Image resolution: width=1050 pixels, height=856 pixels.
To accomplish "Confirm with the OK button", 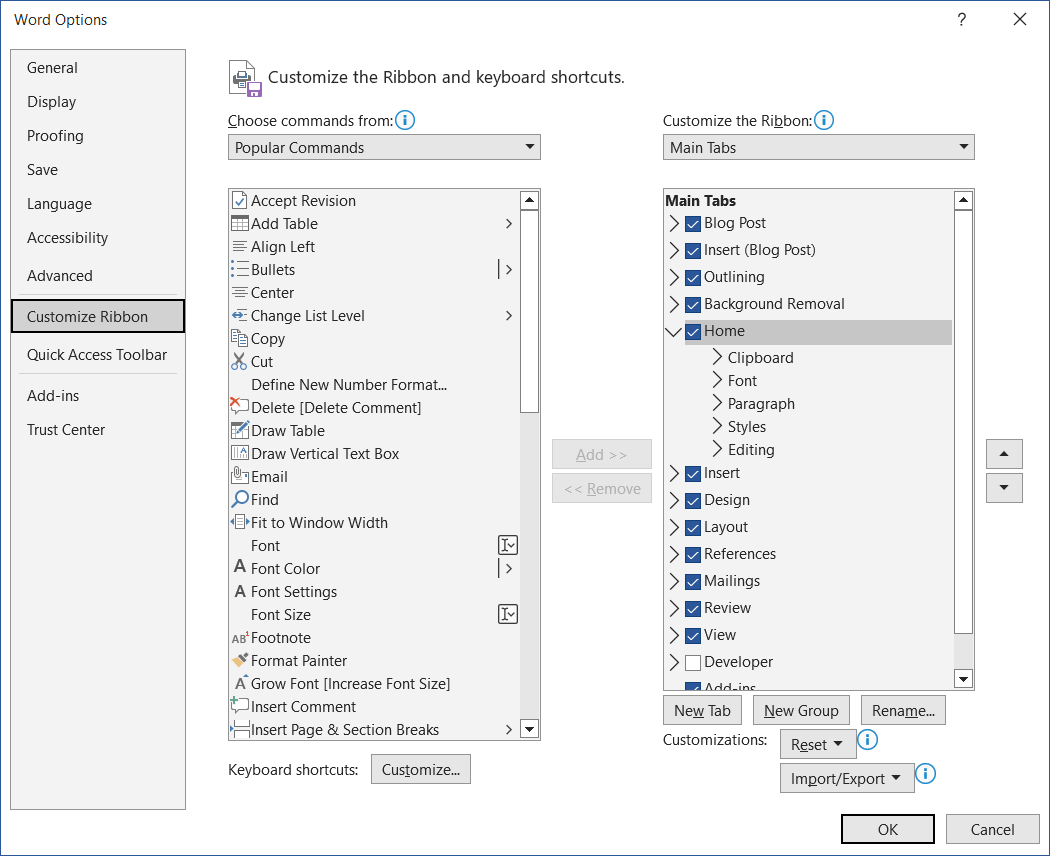I will pyautogui.click(x=888, y=829).
